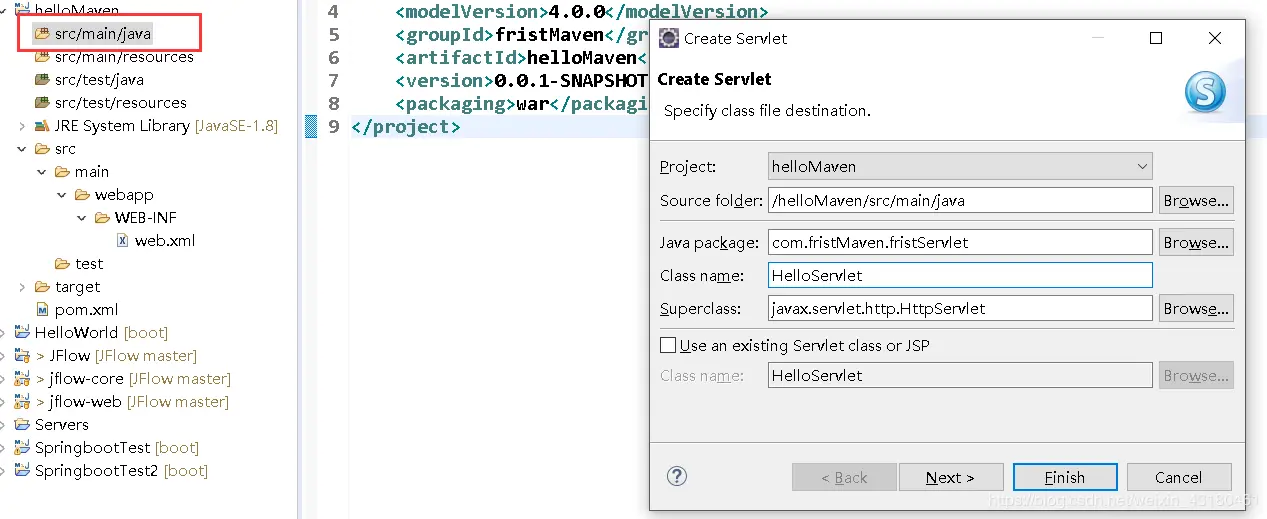Image resolution: width=1267 pixels, height=519 pixels.
Task: Click the Next button
Action: click(951, 477)
